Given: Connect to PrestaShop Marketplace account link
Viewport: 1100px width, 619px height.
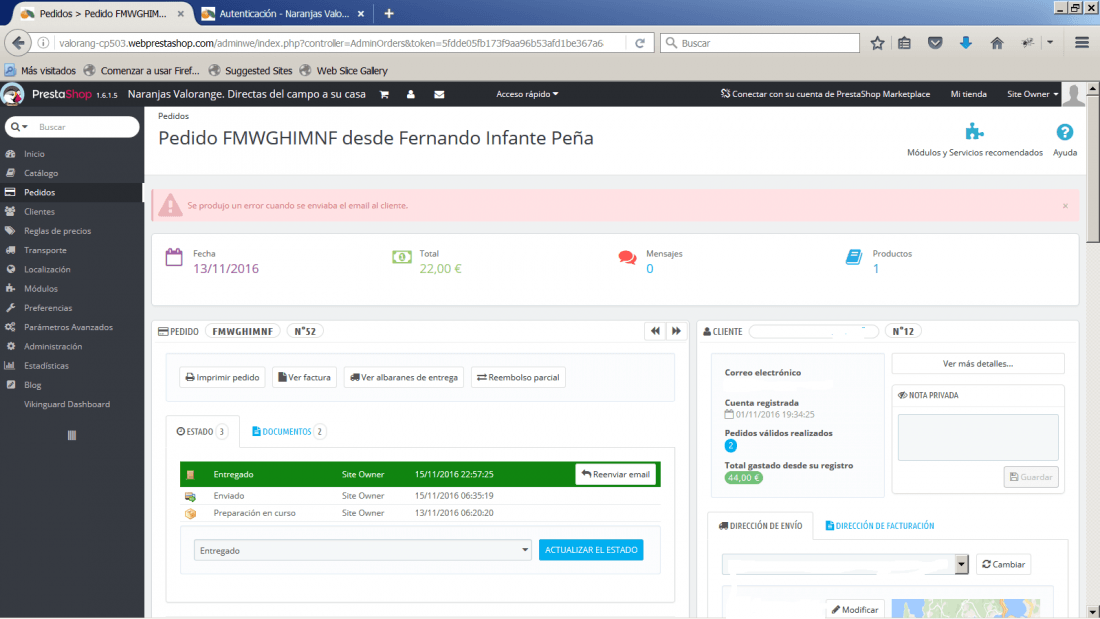Looking at the screenshot, I should (x=825, y=94).
